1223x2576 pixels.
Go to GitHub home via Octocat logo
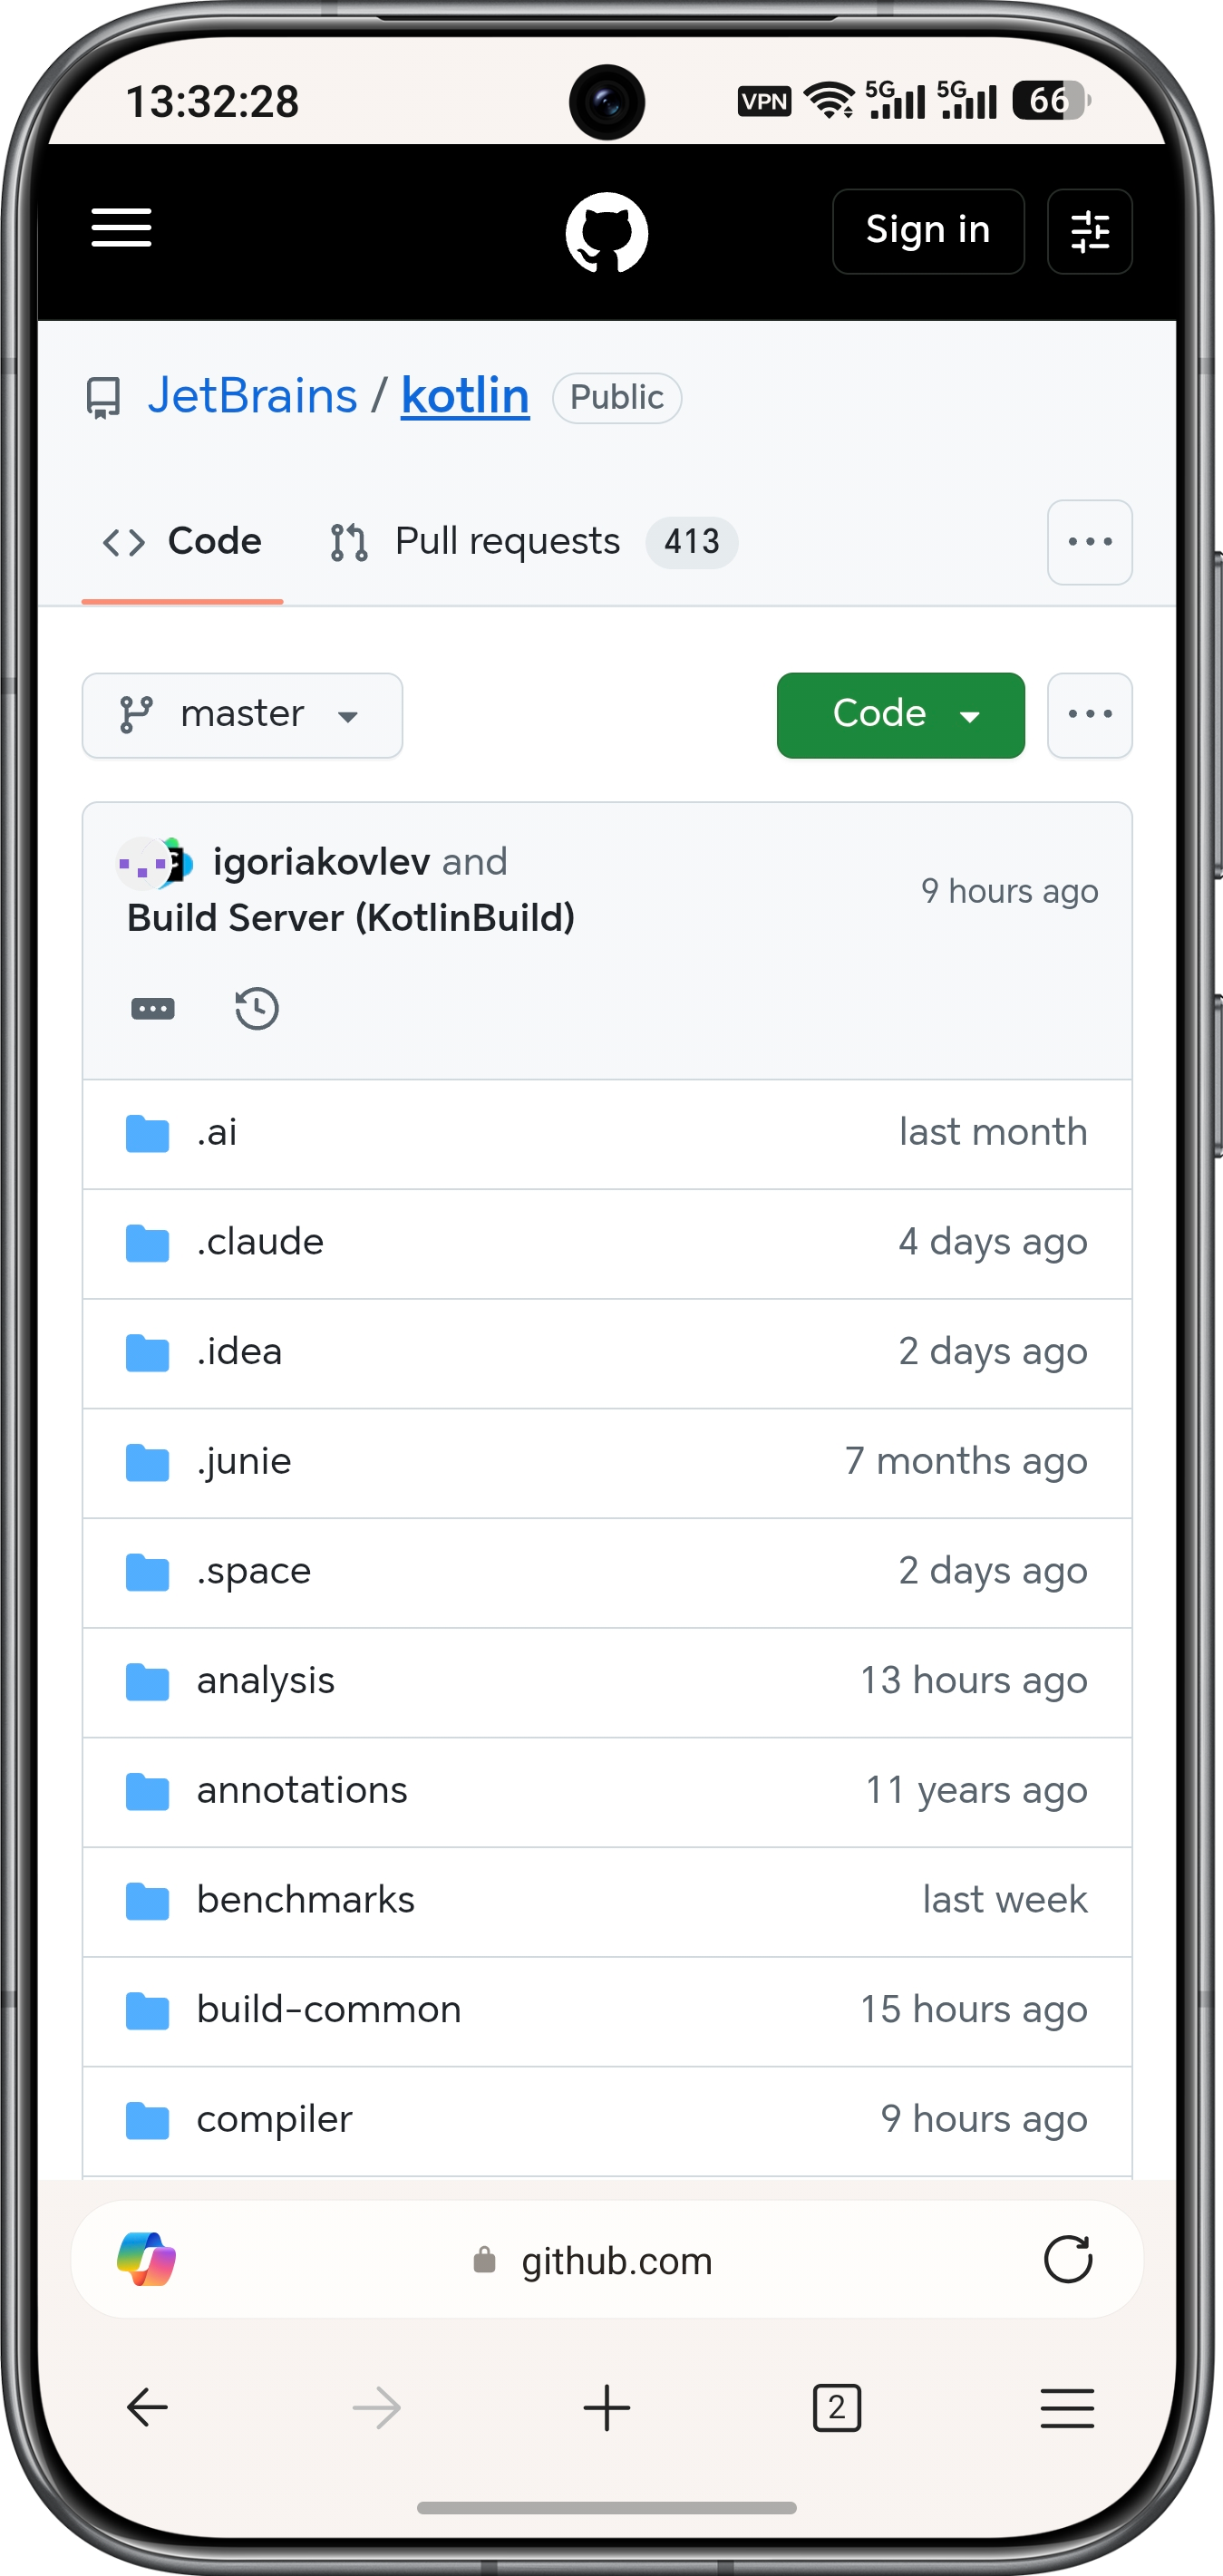pyautogui.click(x=606, y=232)
